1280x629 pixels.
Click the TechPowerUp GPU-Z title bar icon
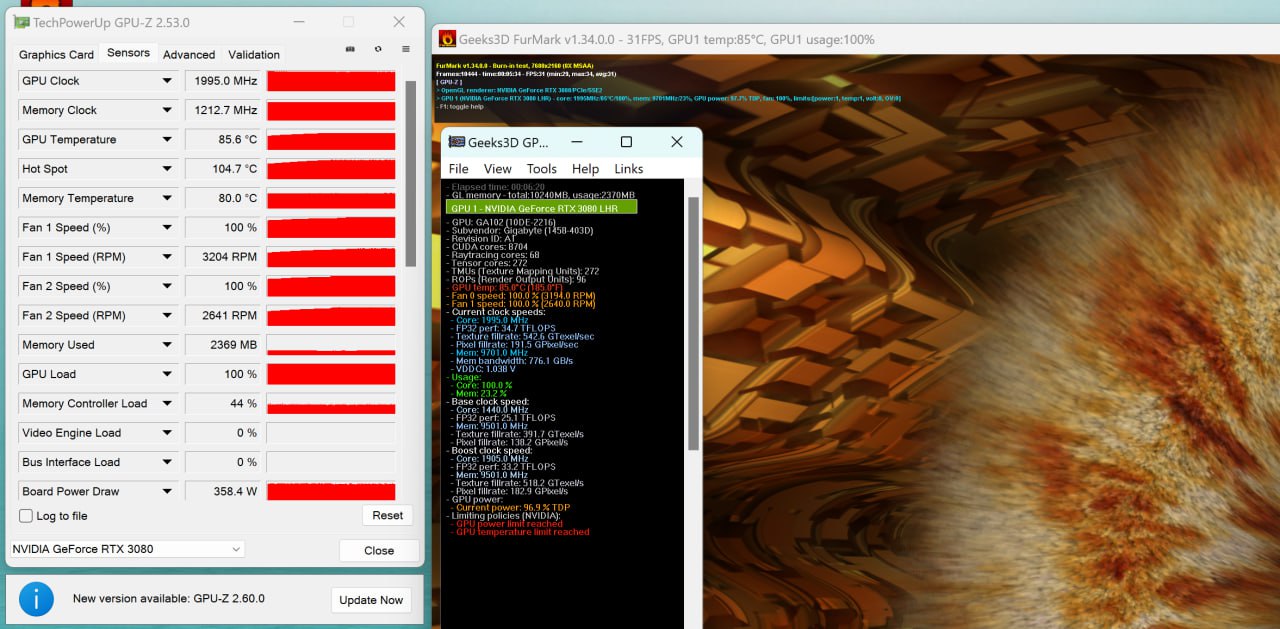(20, 22)
